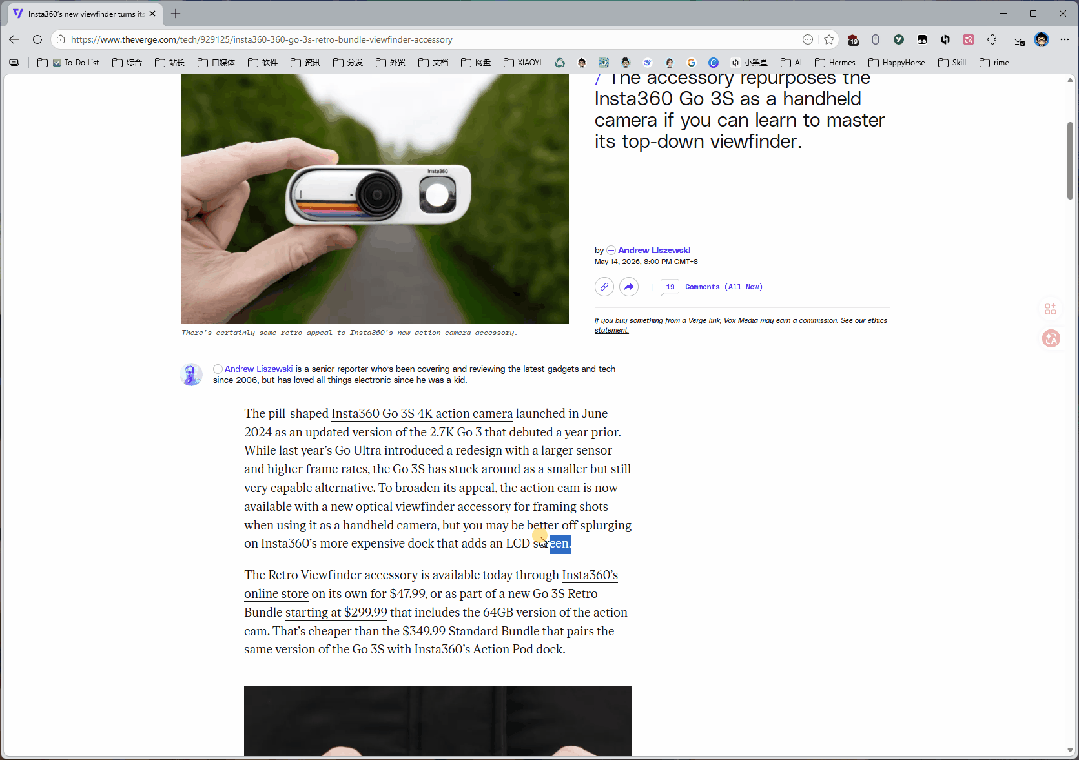The width and height of the screenshot is (1079, 760).
Task: Open the green recycle-symbol bookmark
Action: [559, 63]
